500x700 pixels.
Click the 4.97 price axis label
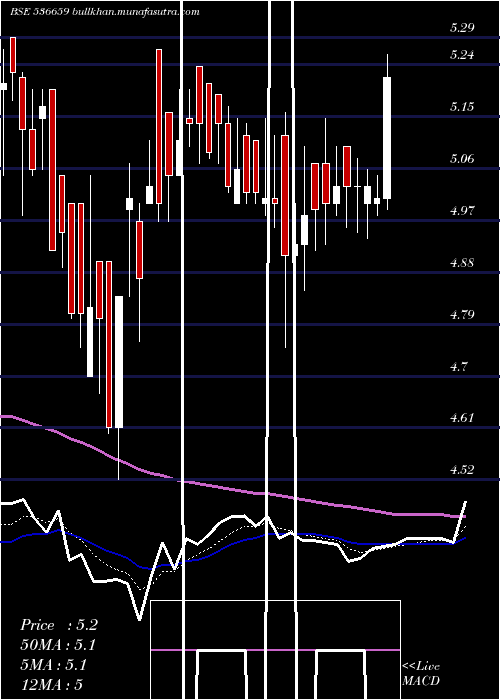pos(462,211)
